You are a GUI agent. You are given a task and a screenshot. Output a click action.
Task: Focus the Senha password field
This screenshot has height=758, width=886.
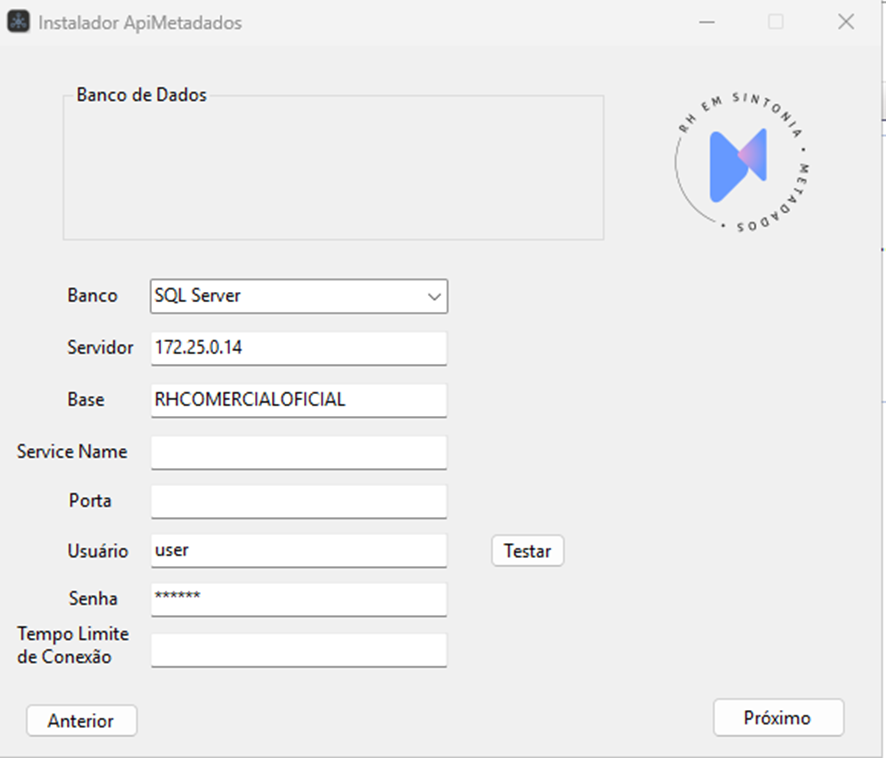298,599
